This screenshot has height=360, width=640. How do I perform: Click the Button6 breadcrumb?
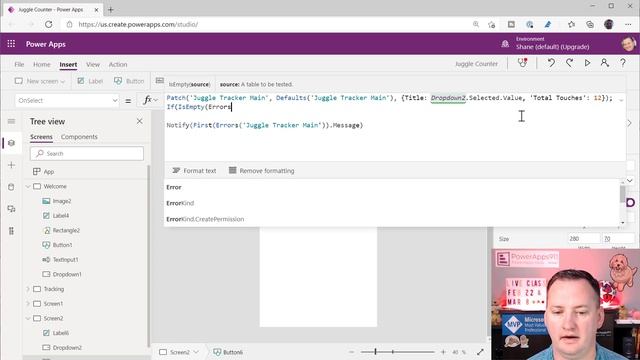pyautogui.click(x=228, y=352)
